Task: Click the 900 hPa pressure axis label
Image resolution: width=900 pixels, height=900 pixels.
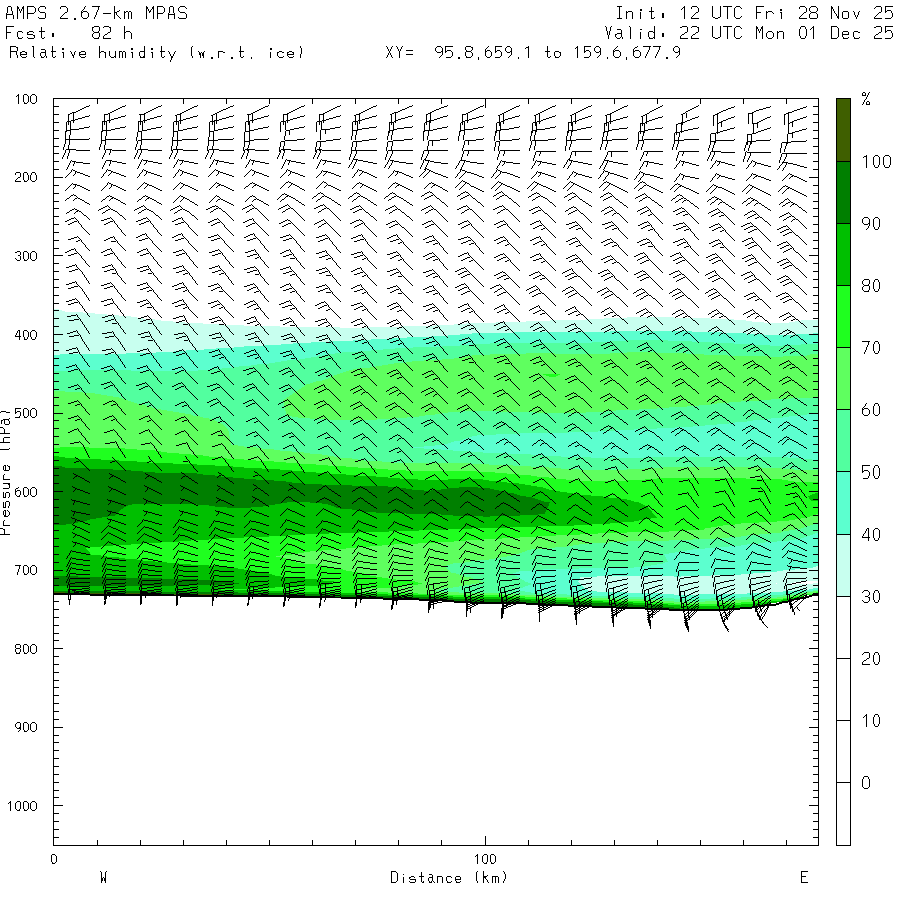Action: [x=26, y=727]
